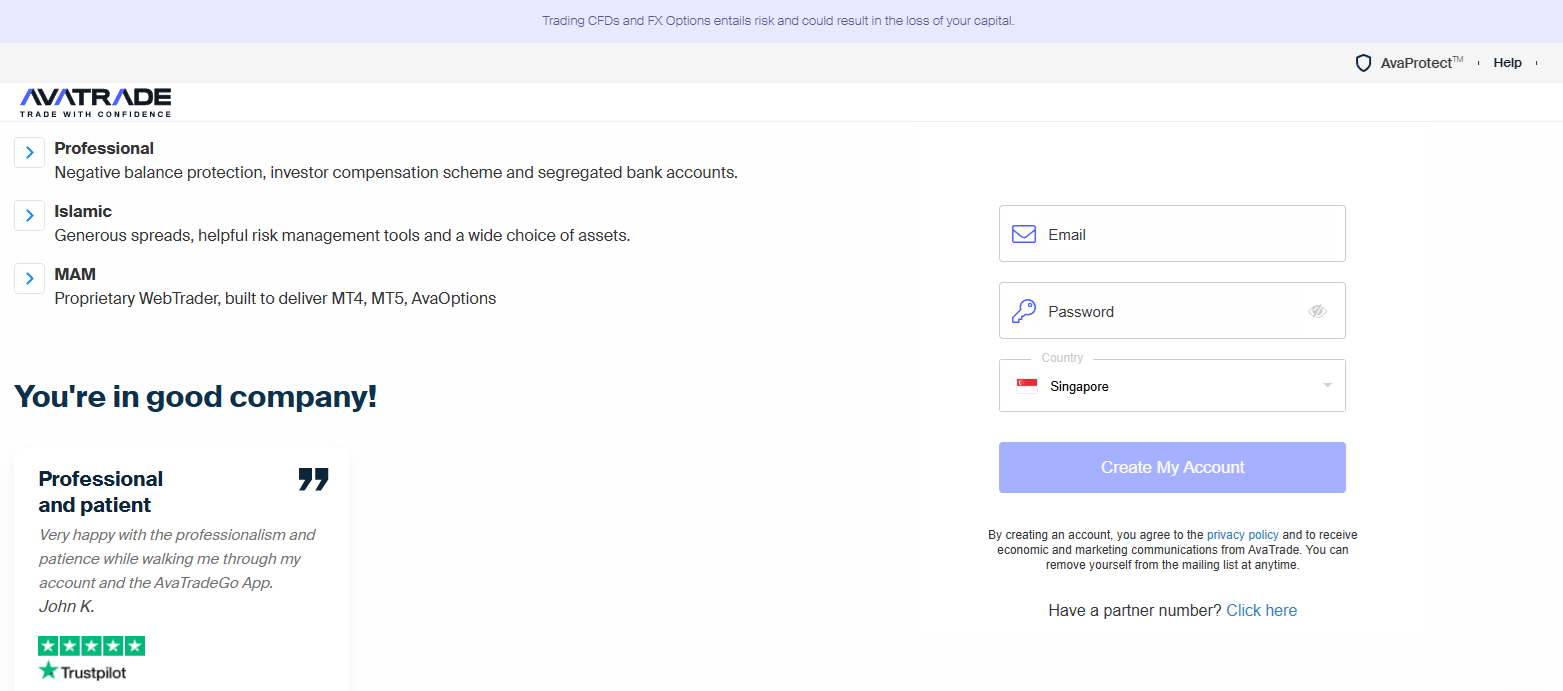Focus the Password input field
Image resolution: width=1563 pixels, height=691 pixels.
1172,311
